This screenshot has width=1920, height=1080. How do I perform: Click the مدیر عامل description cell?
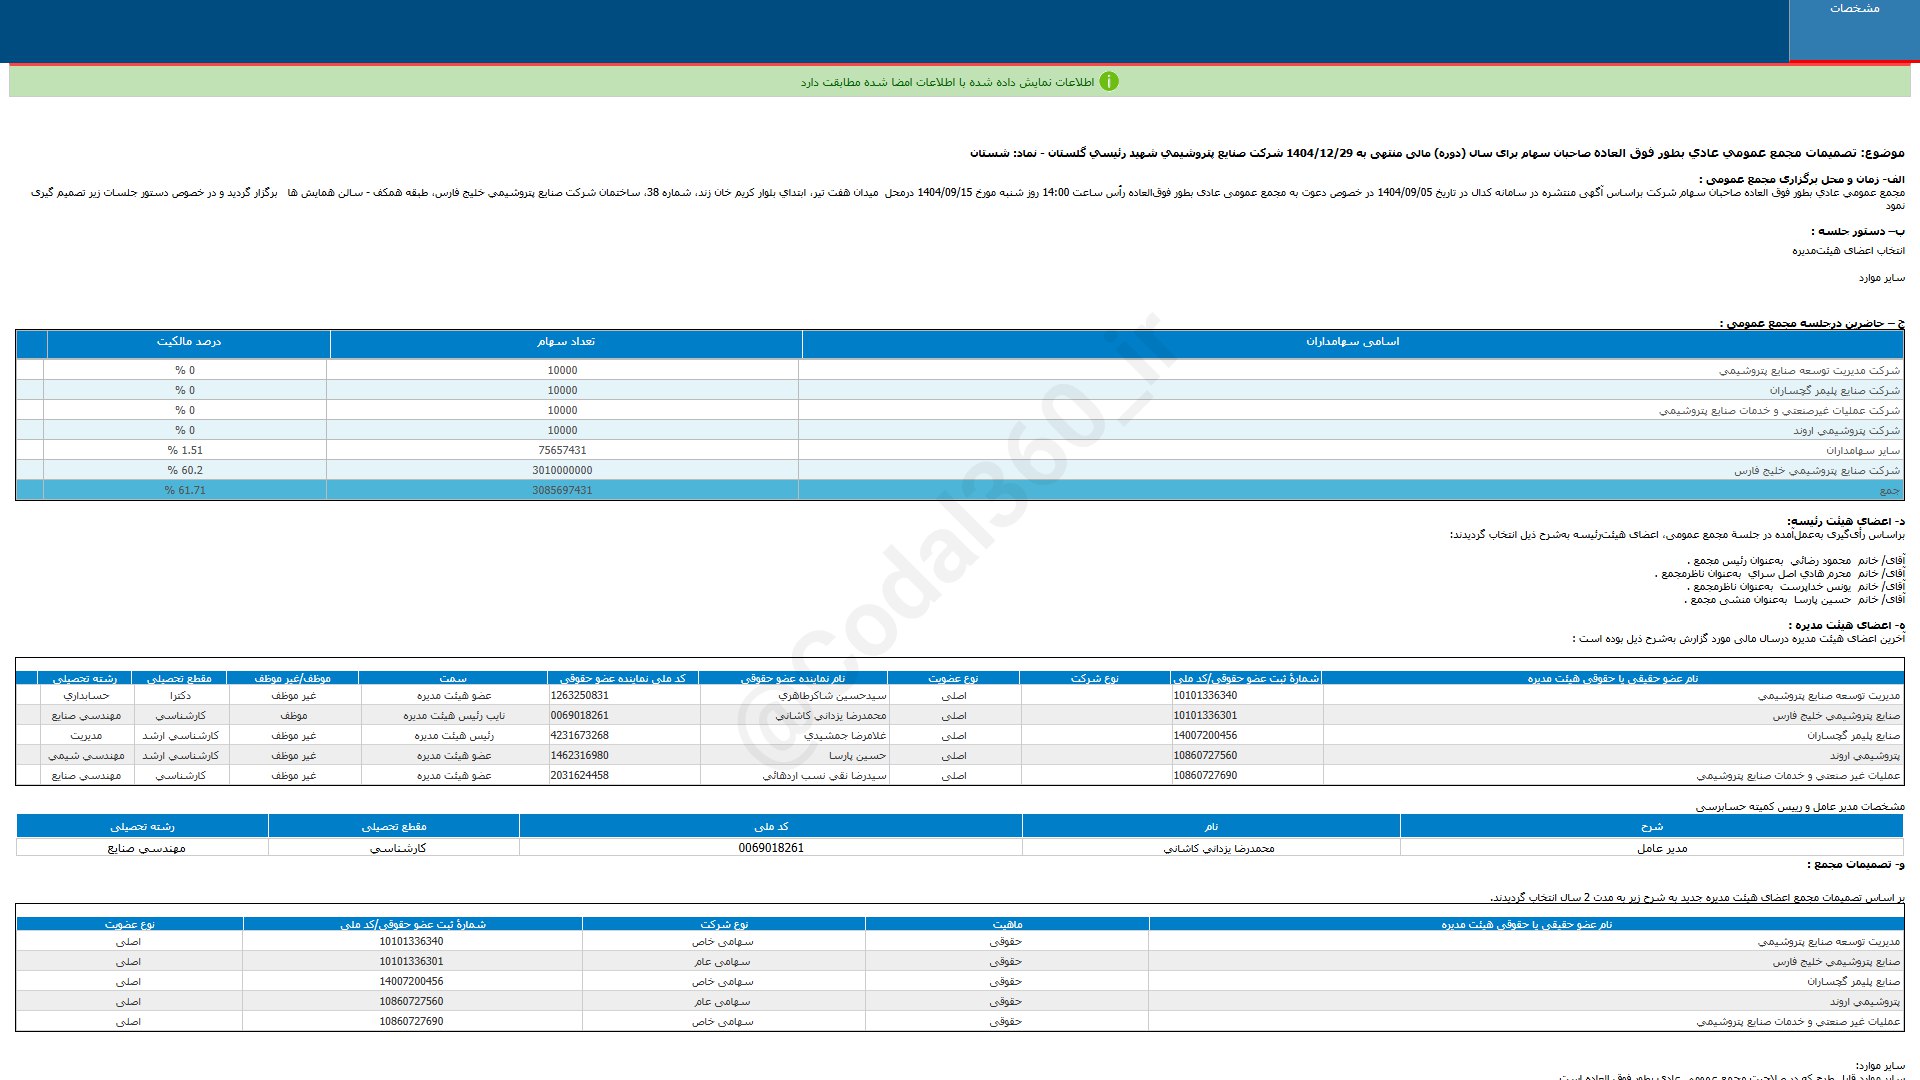pos(1661,848)
